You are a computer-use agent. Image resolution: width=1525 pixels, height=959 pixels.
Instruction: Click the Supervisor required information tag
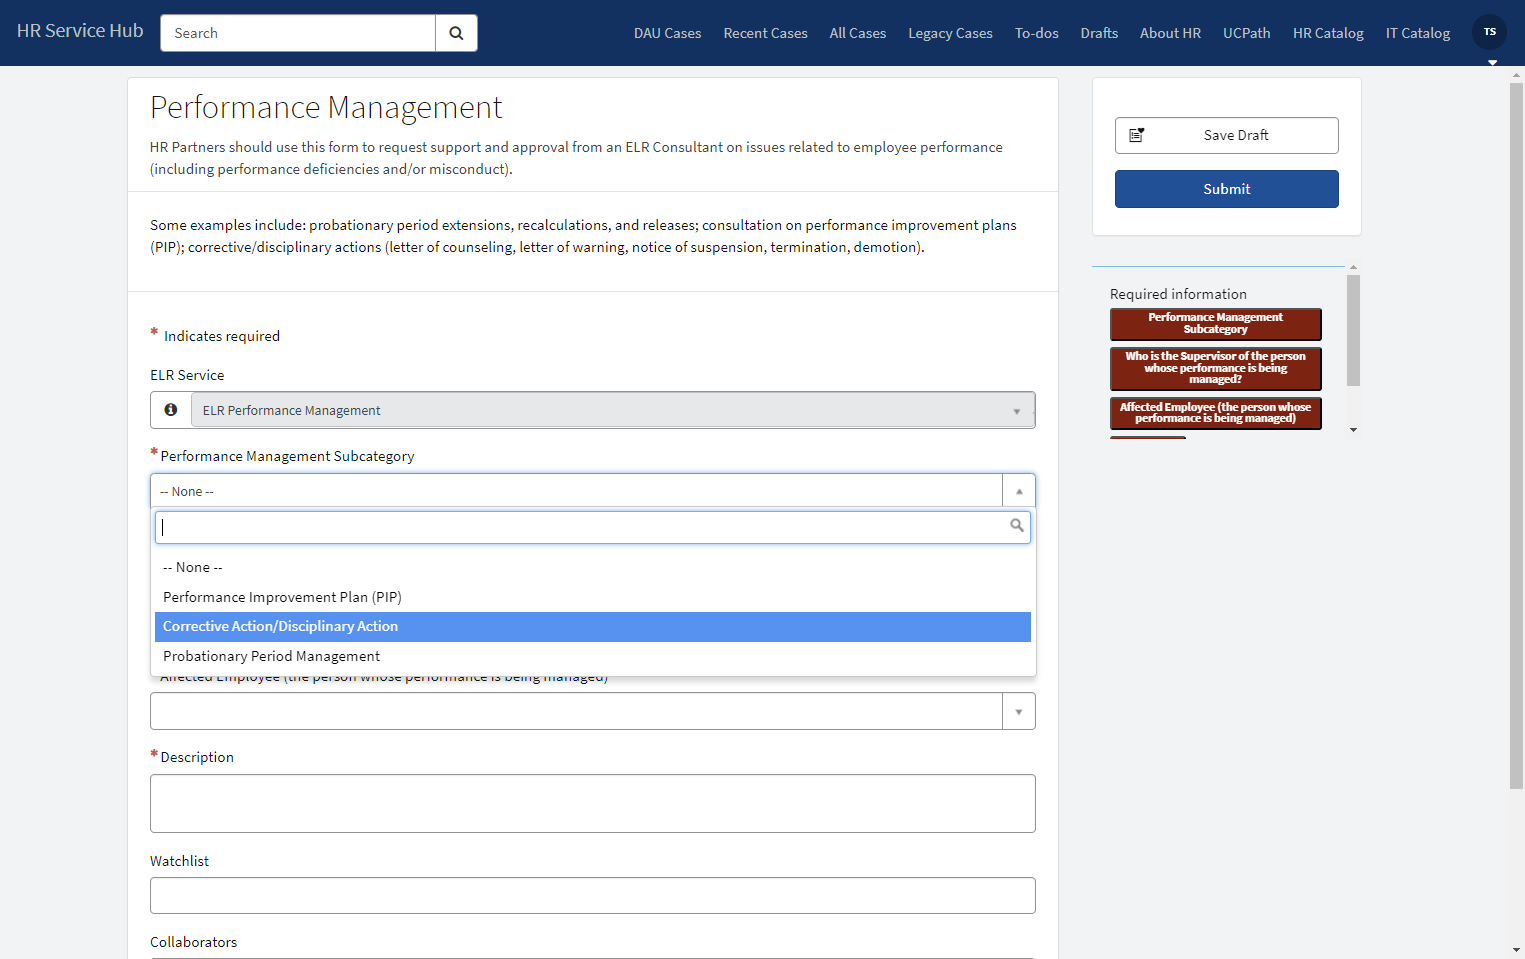pyautogui.click(x=1215, y=368)
